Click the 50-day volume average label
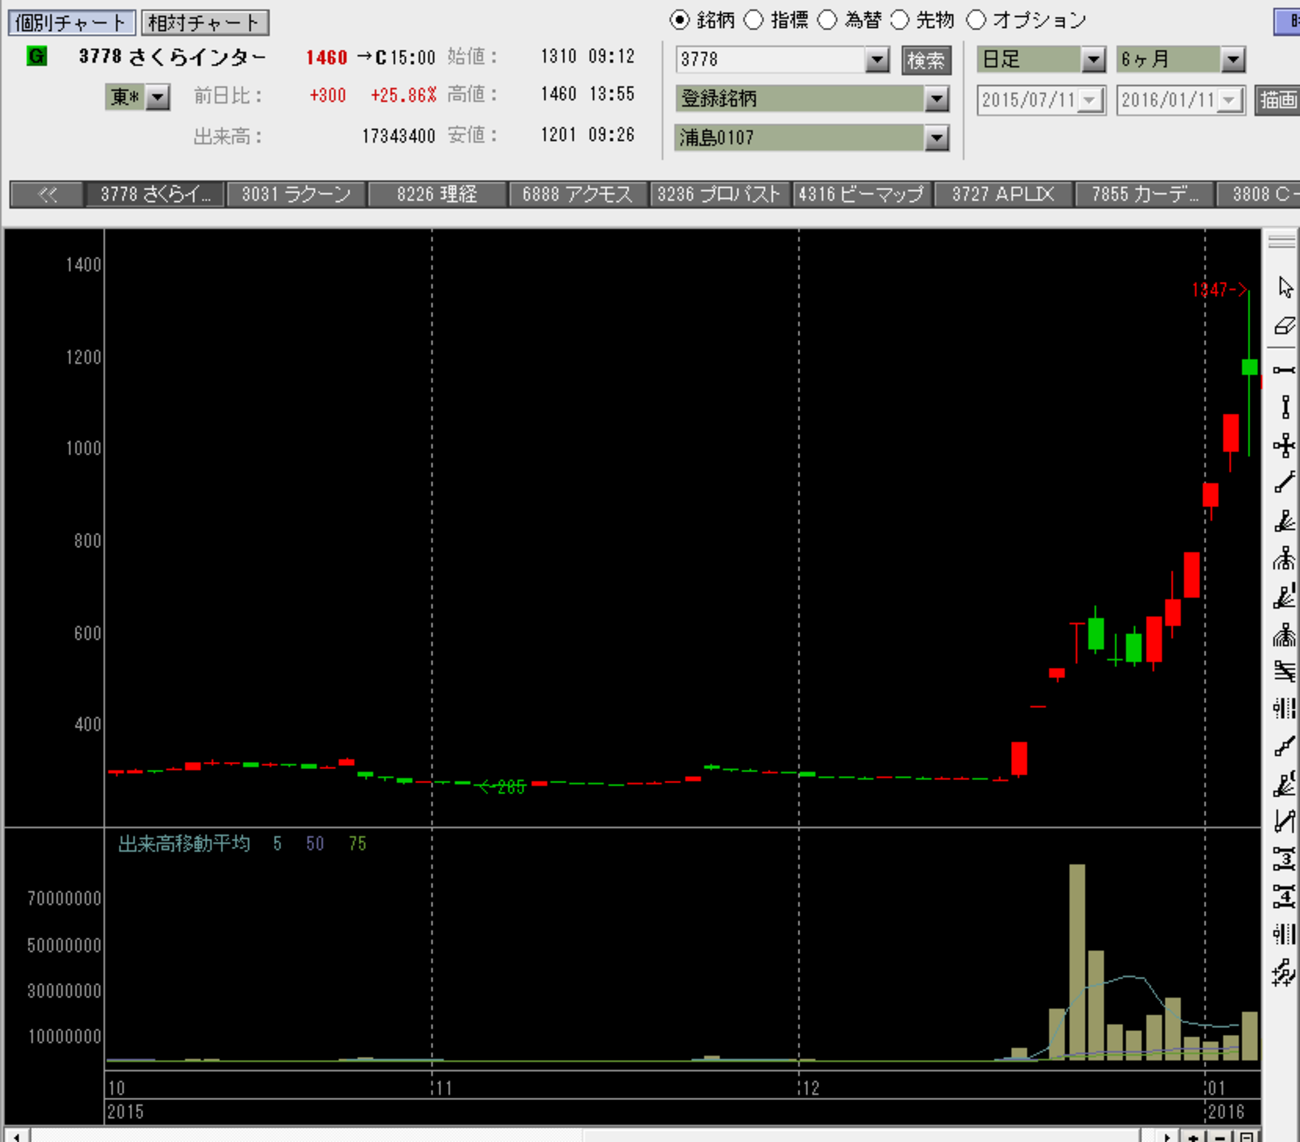1300x1142 pixels. (x=315, y=844)
